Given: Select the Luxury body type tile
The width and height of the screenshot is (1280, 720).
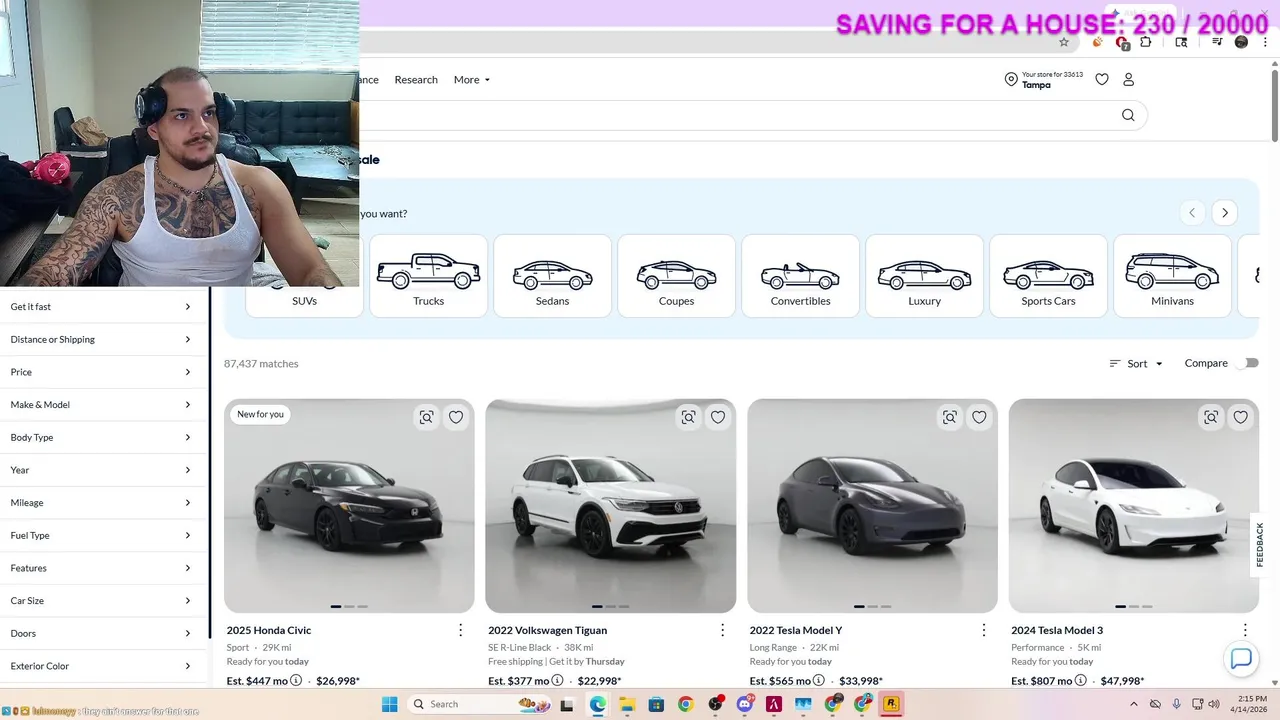Looking at the screenshot, I should [924, 276].
